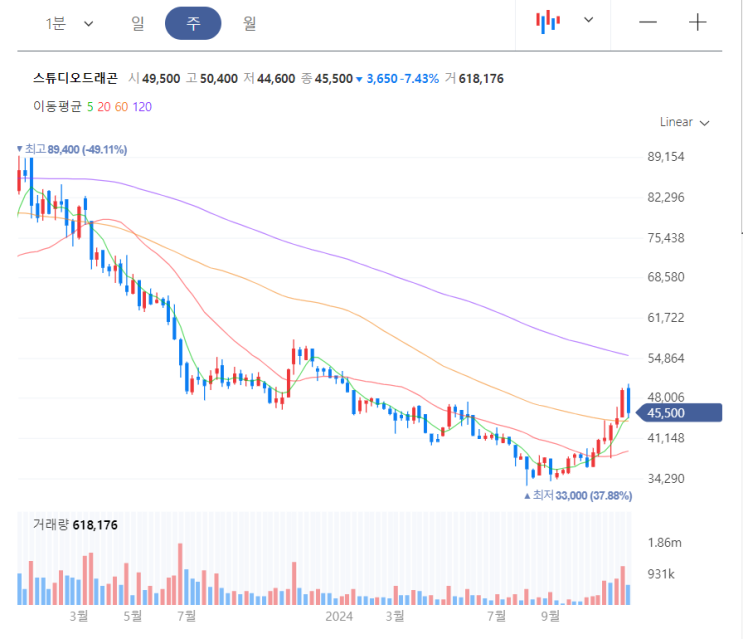Image resolution: width=743 pixels, height=639 pixels.
Task: Click the 고 50,400 high price
Action: click(212, 78)
